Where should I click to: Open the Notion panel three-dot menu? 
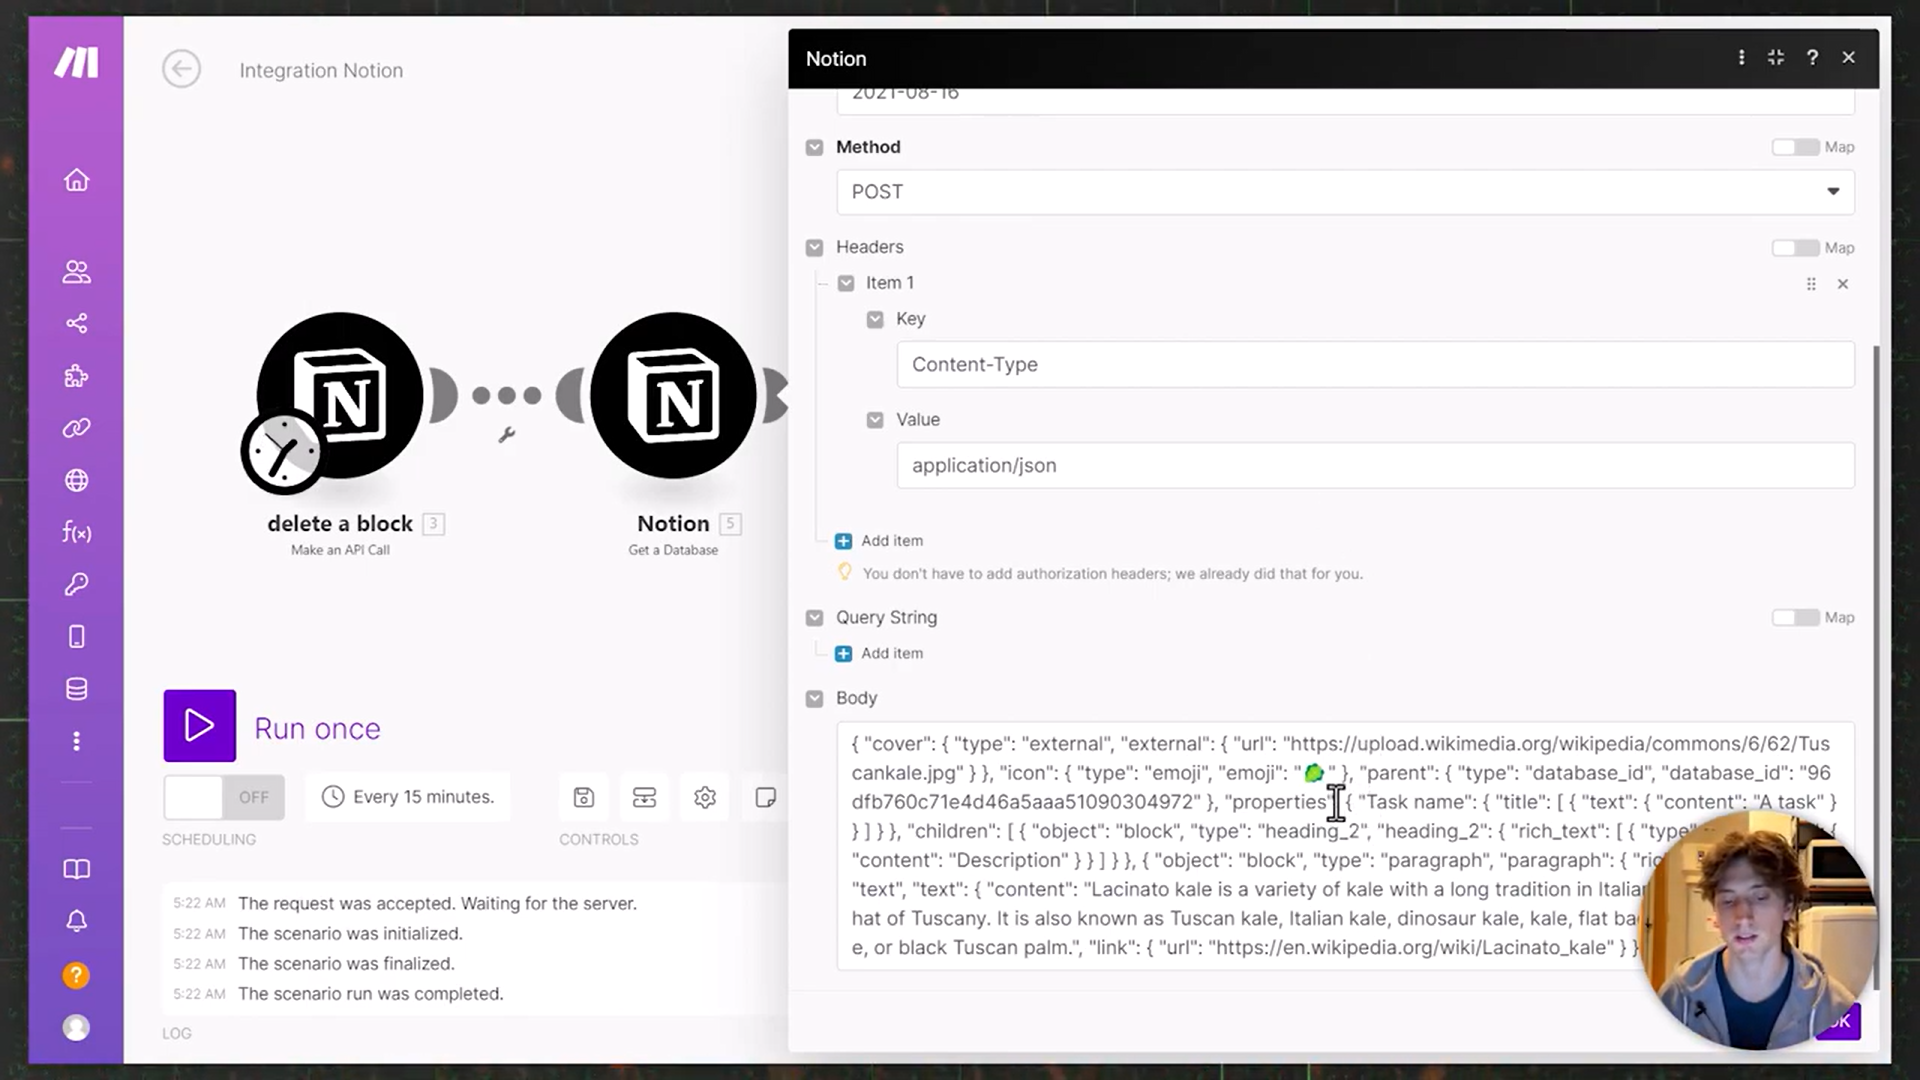click(x=1741, y=58)
